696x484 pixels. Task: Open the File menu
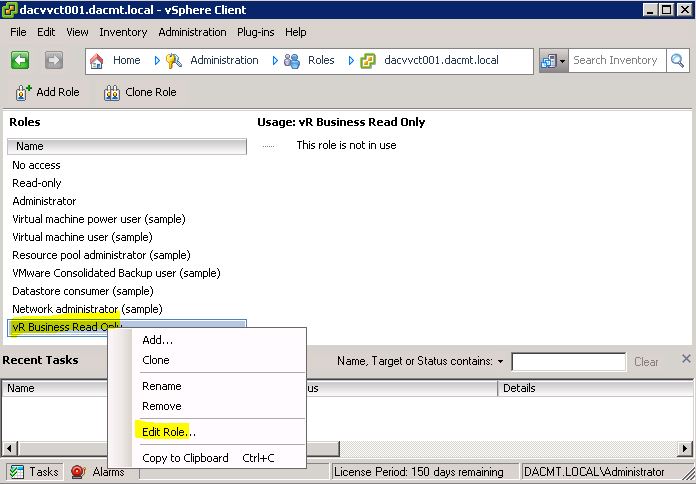18,32
